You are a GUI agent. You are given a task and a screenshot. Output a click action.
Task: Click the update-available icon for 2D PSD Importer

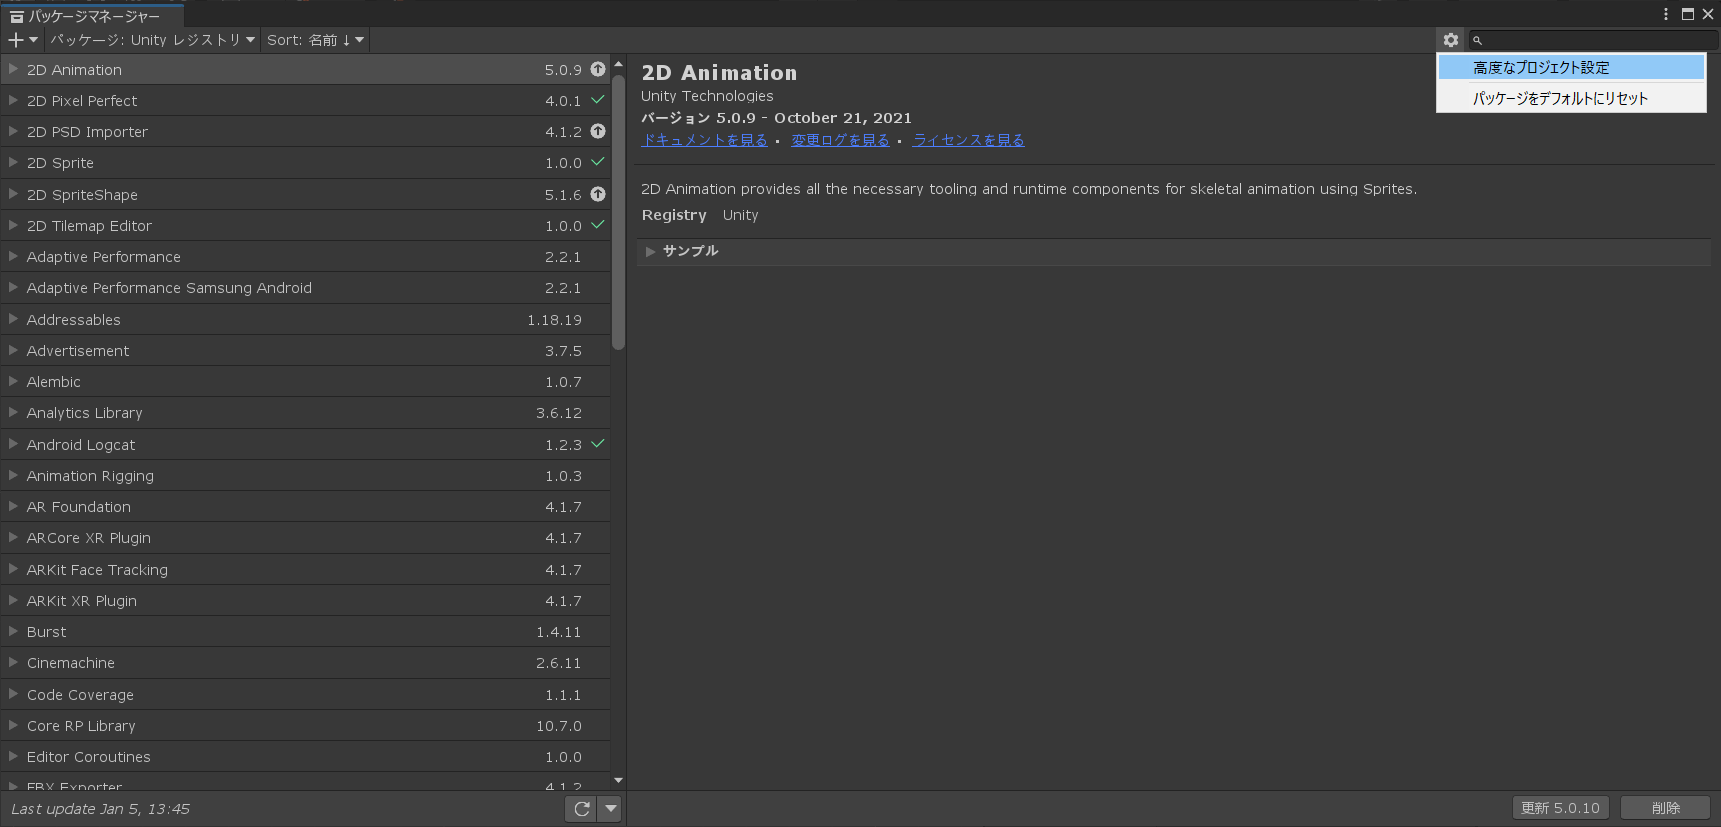click(598, 131)
